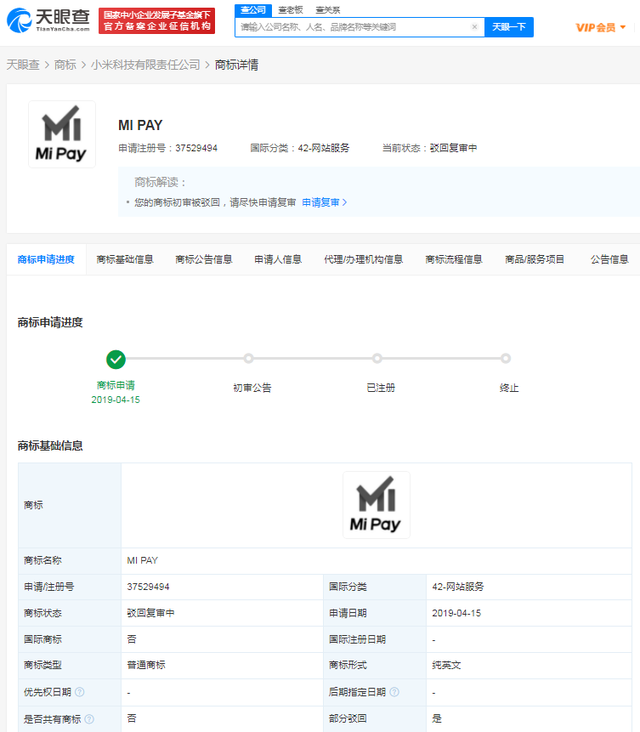Open the VIP会员 dropdown menu
Image resolution: width=640 pixels, height=732 pixels.
600,27
